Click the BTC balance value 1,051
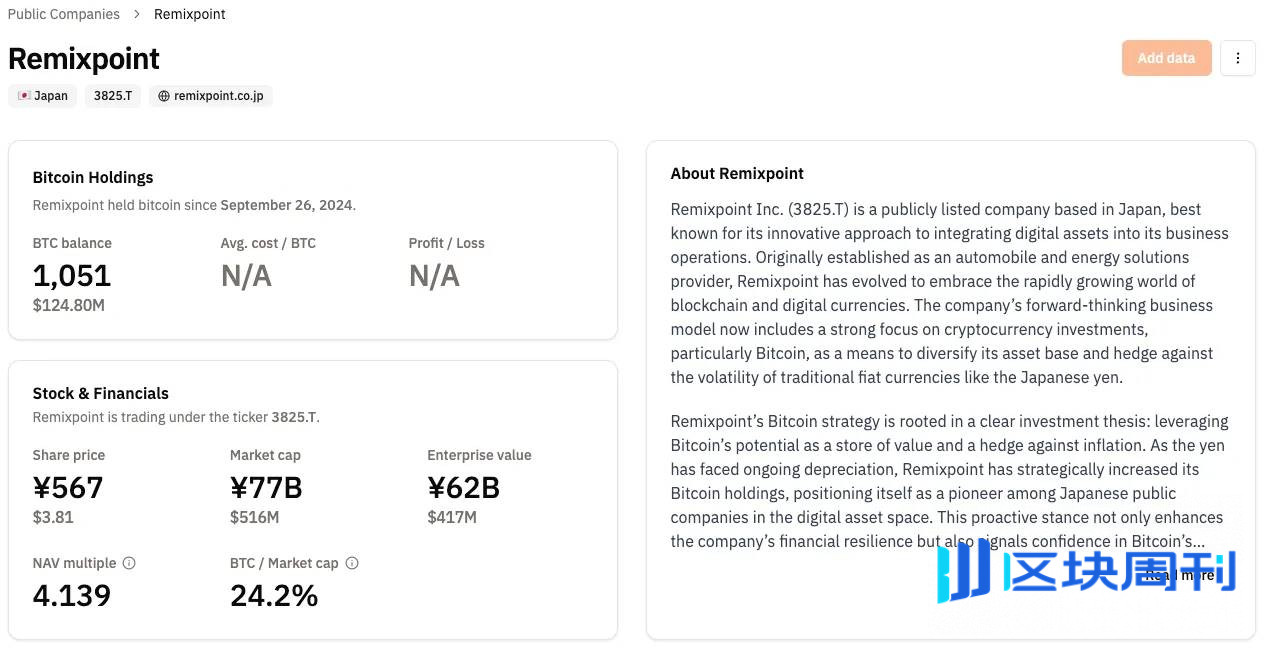The image size is (1265, 651). point(72,275)
